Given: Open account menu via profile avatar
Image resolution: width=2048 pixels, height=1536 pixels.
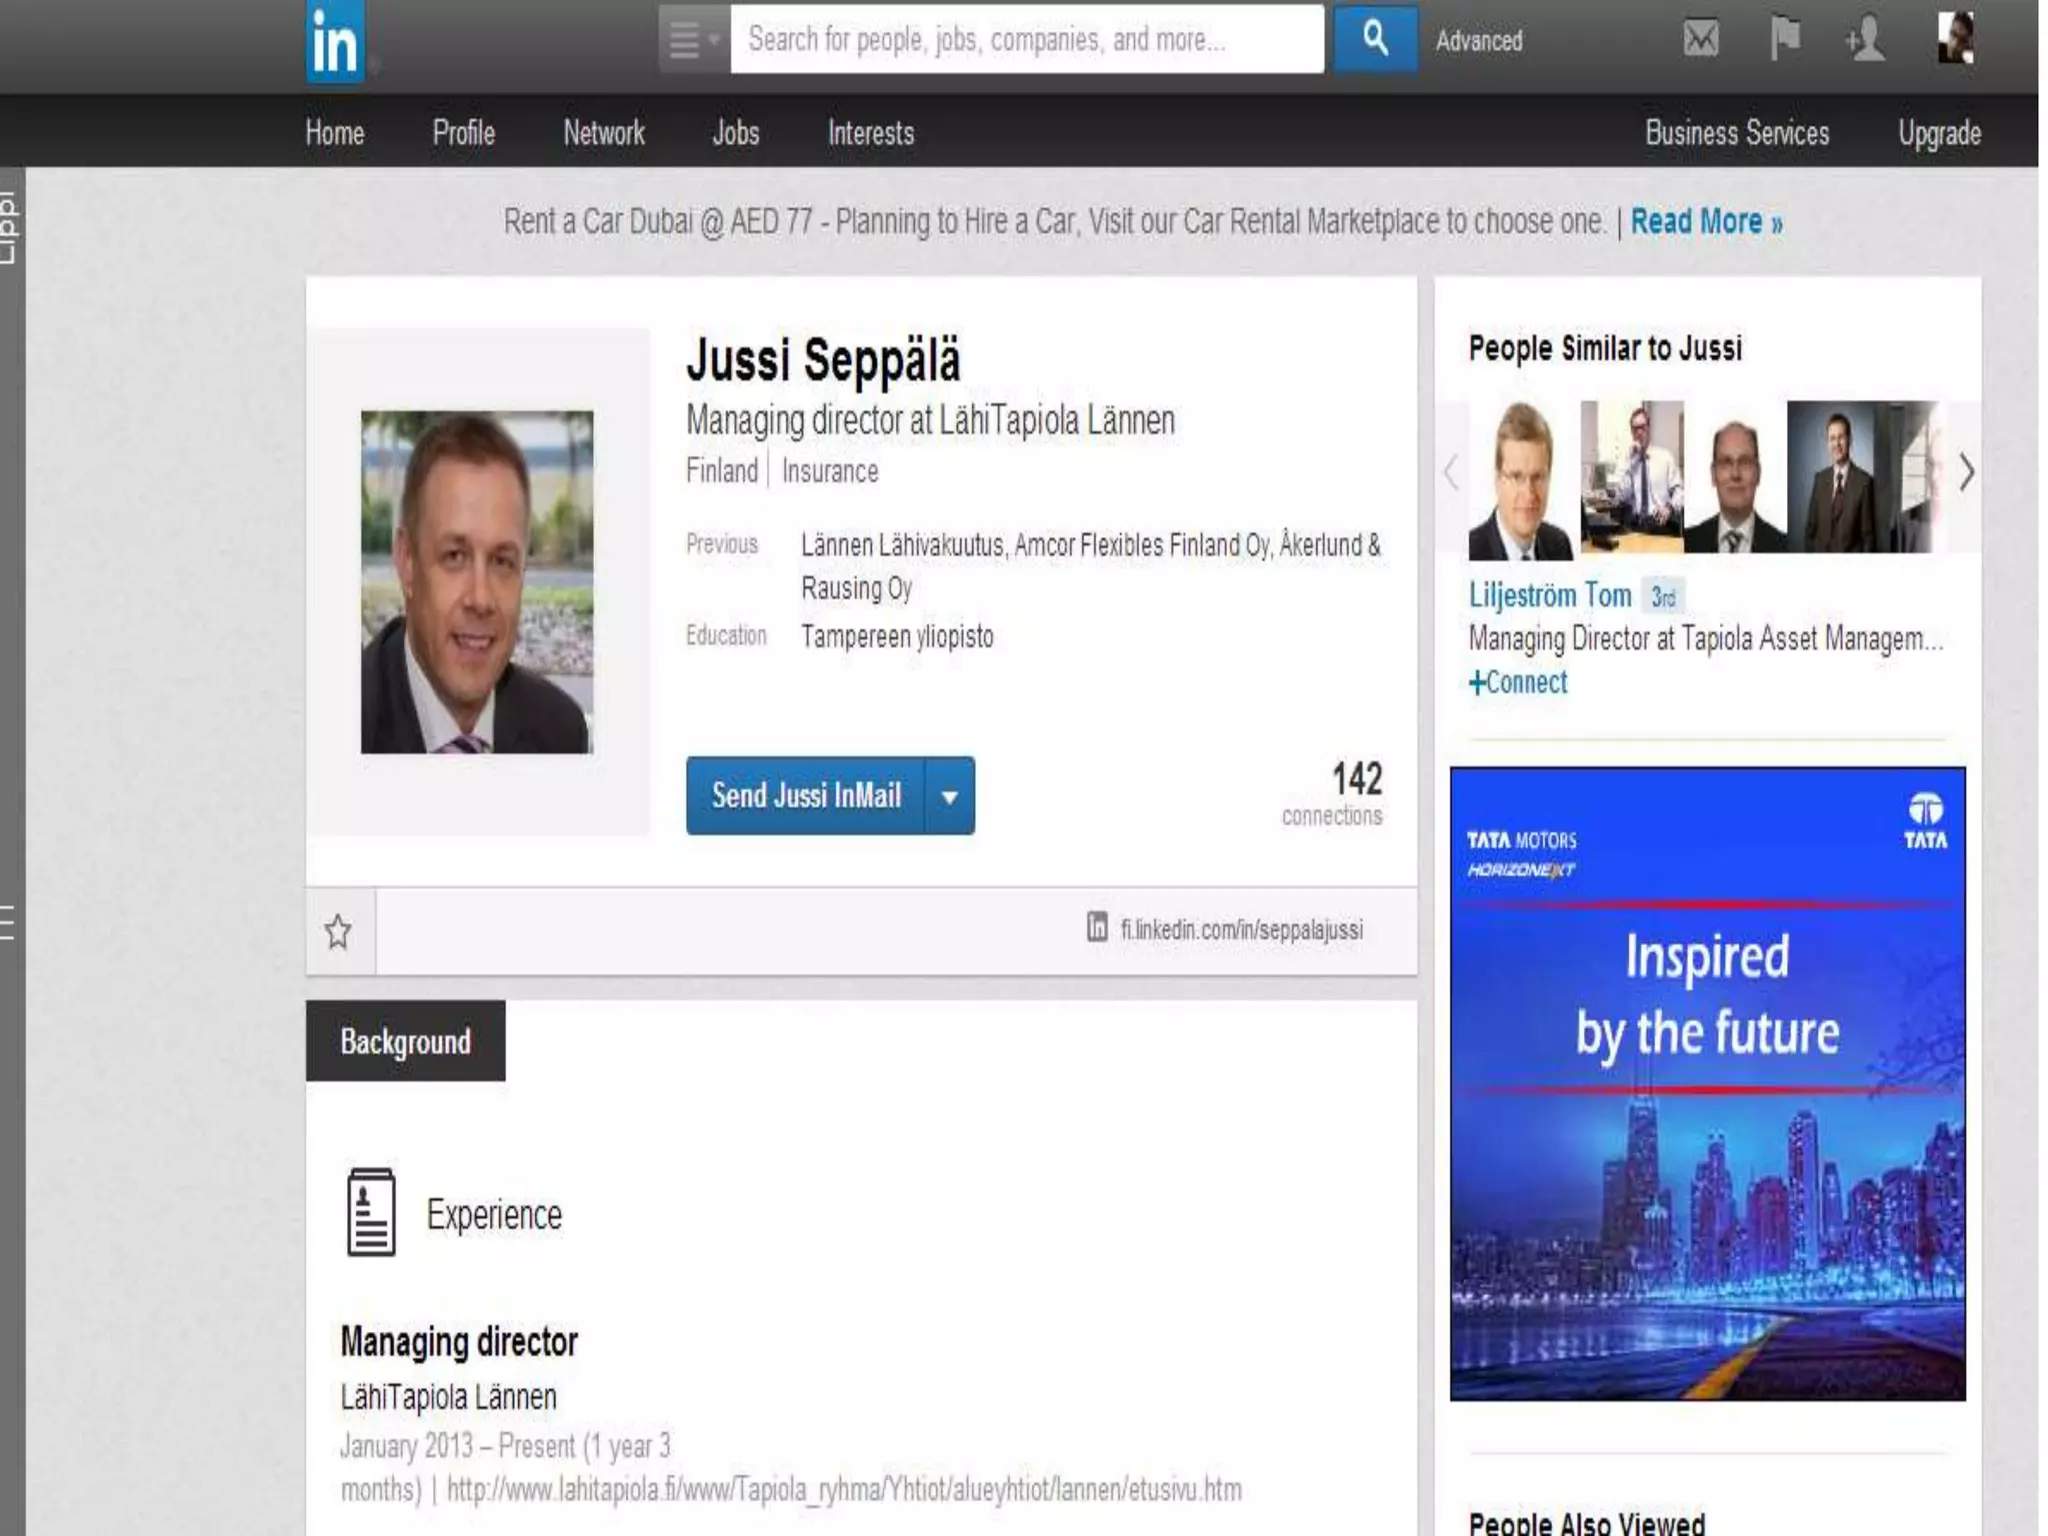Looking at the screenshot, I should [1956, 38].
